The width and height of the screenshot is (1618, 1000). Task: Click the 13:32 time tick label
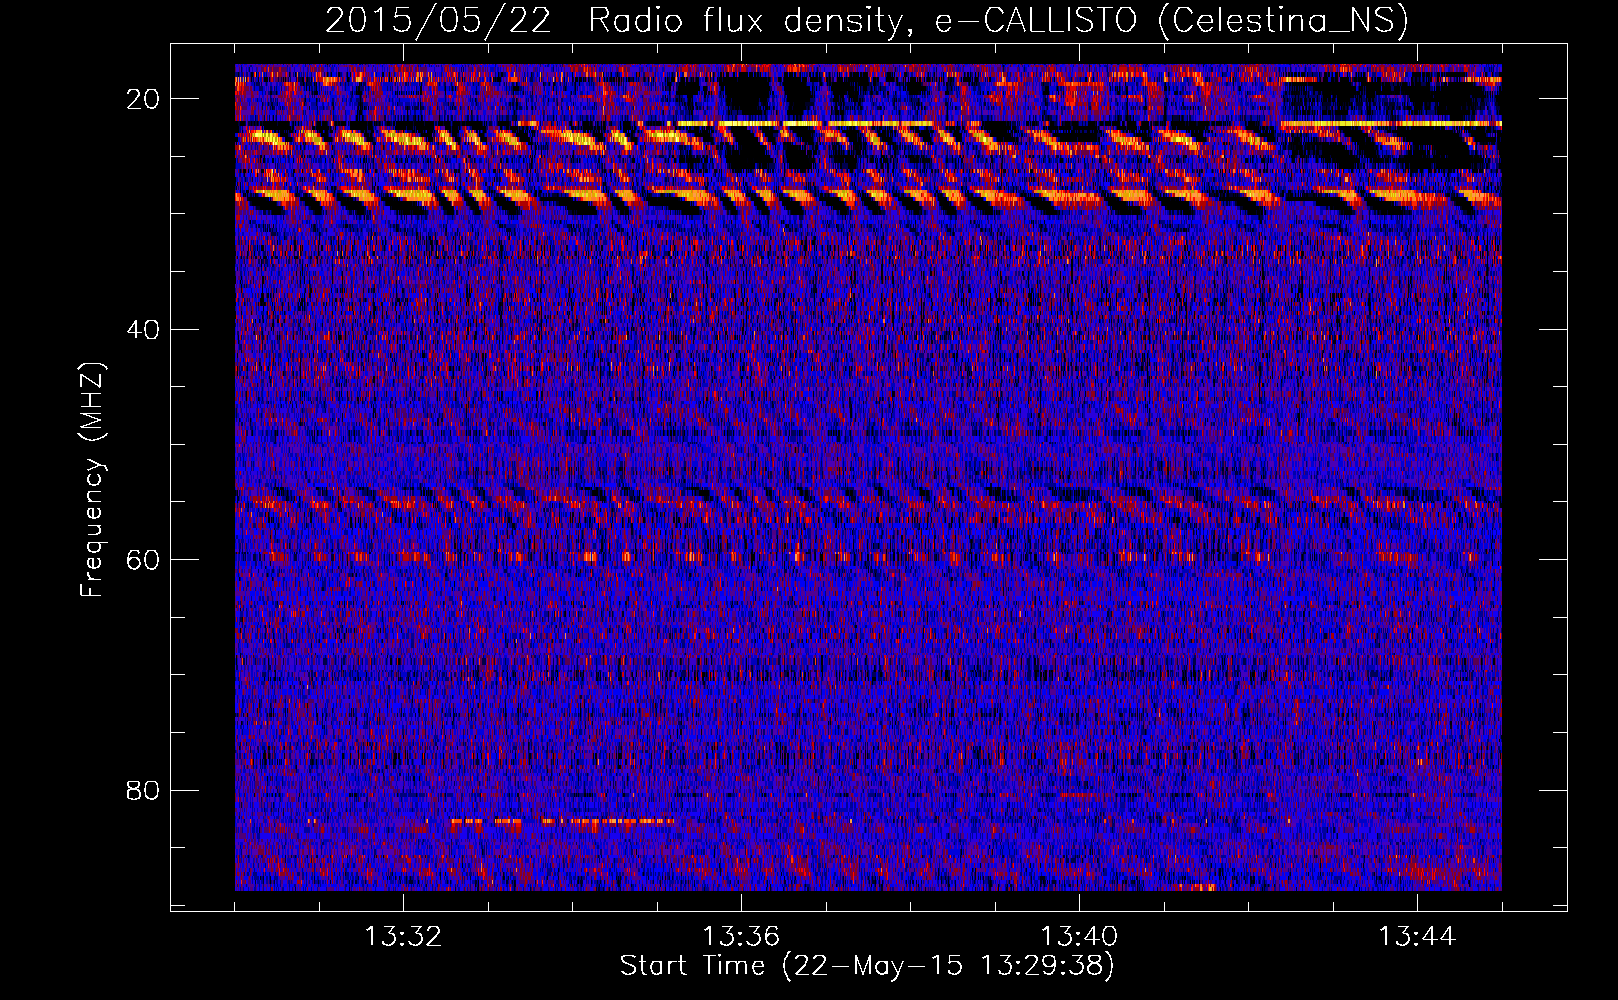coord(403,937)
